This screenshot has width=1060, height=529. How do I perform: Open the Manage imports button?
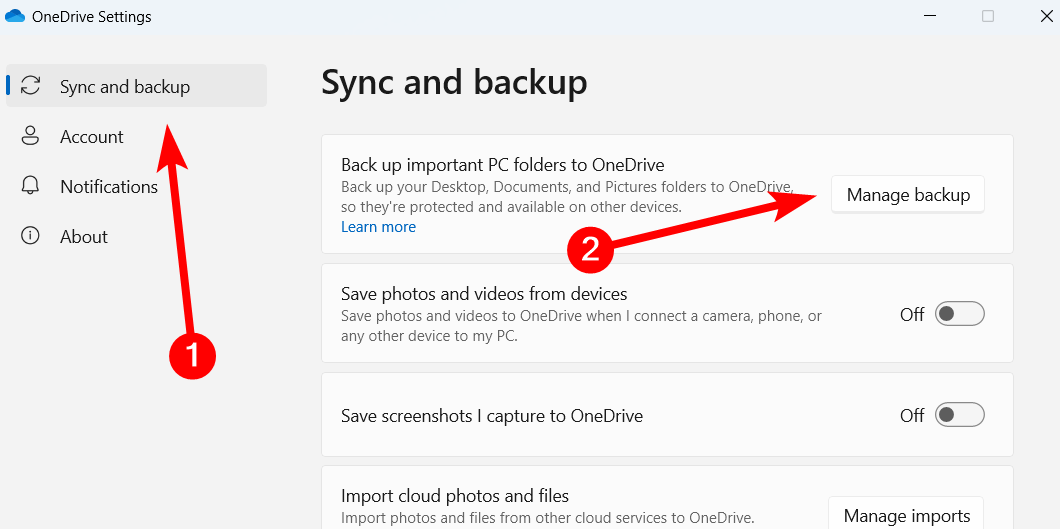coord(906,515)
